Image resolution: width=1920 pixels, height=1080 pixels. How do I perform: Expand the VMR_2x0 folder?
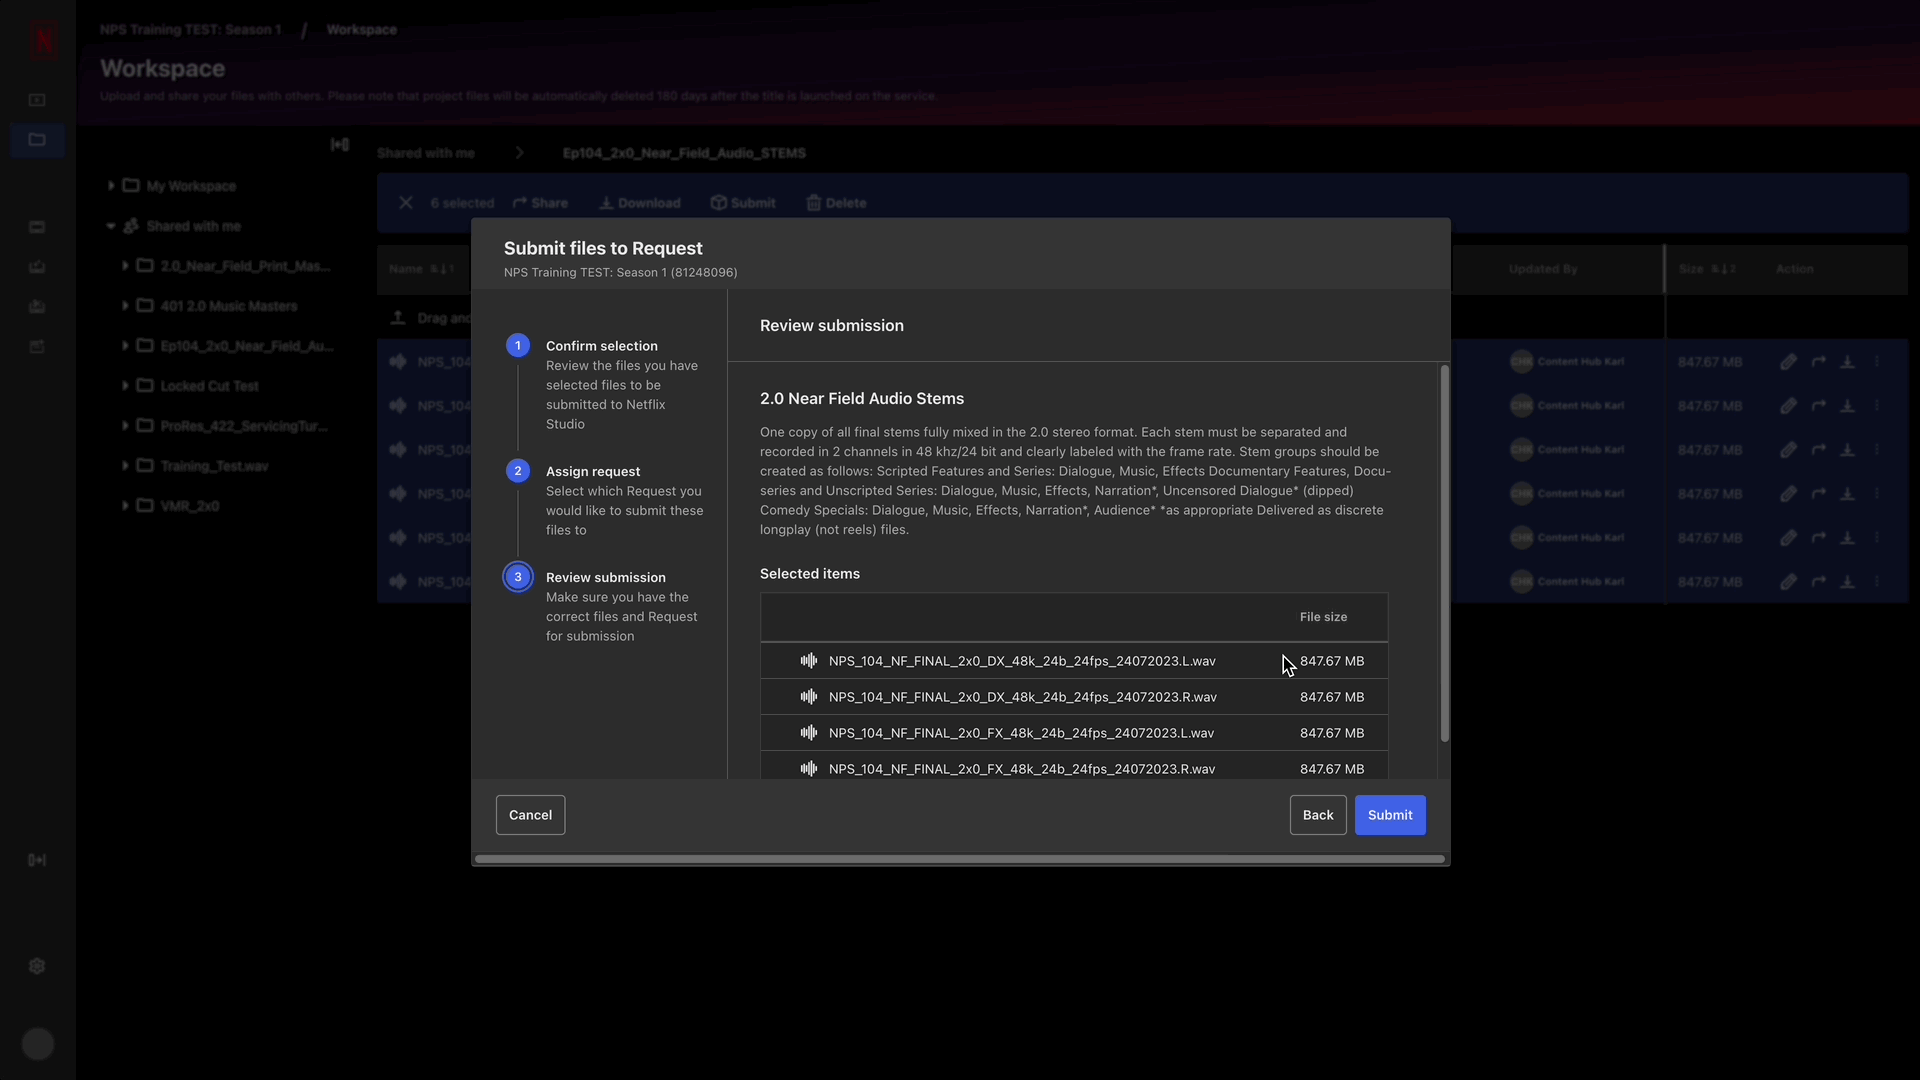click(125, 506)
